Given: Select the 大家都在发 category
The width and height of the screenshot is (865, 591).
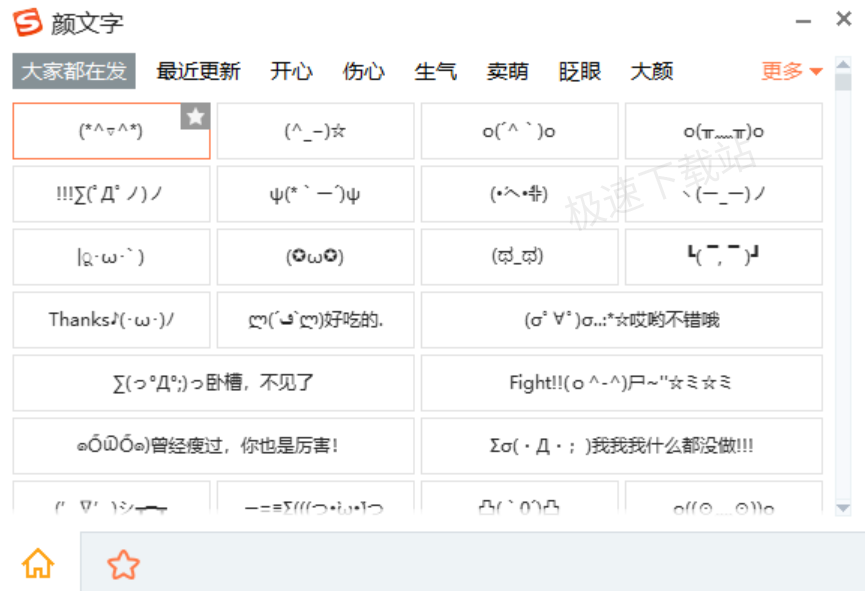Looking at the screenshot, I should point(73,71).
